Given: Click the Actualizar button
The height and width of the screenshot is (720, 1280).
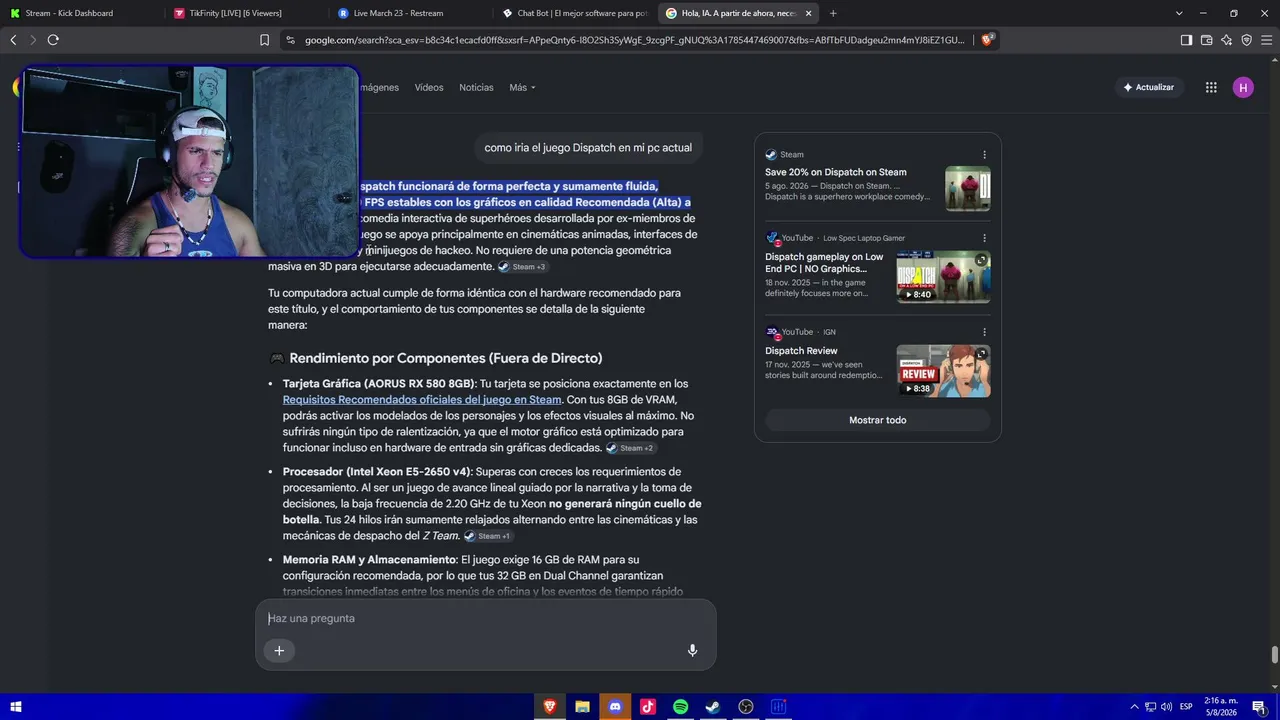Looking at the screenshot, I should pos(1148,87).
